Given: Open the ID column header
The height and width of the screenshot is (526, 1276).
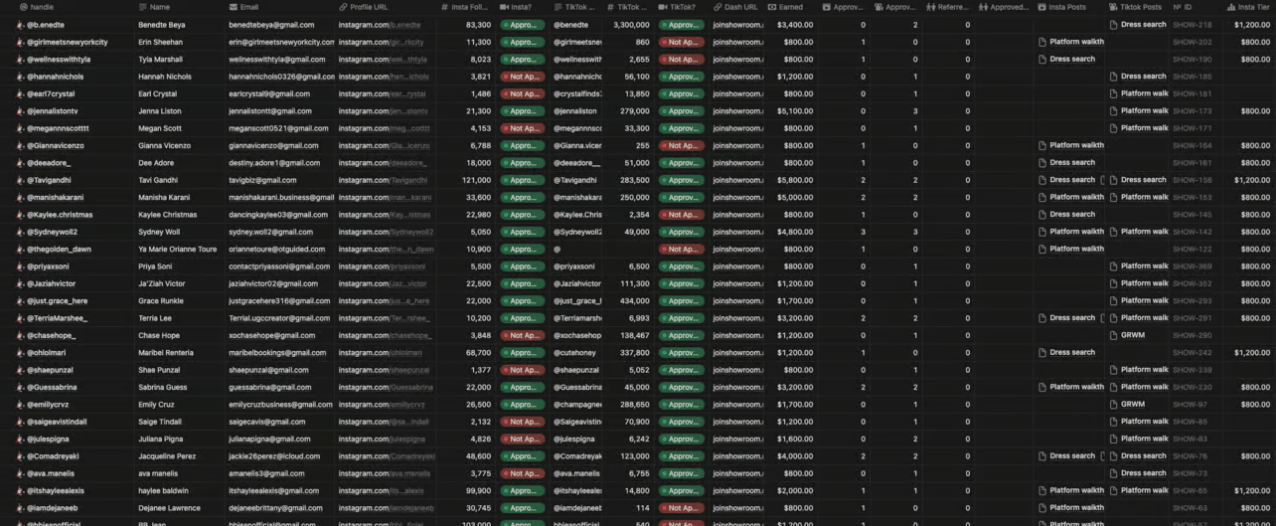Looking at the screenshot, I should coord(1184,7).
